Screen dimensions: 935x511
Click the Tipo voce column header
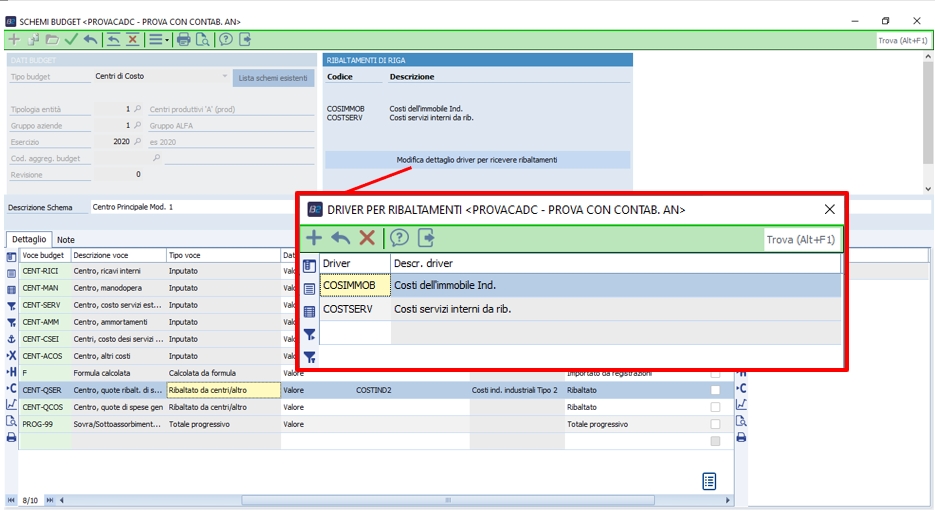click(x=224, y=255)
